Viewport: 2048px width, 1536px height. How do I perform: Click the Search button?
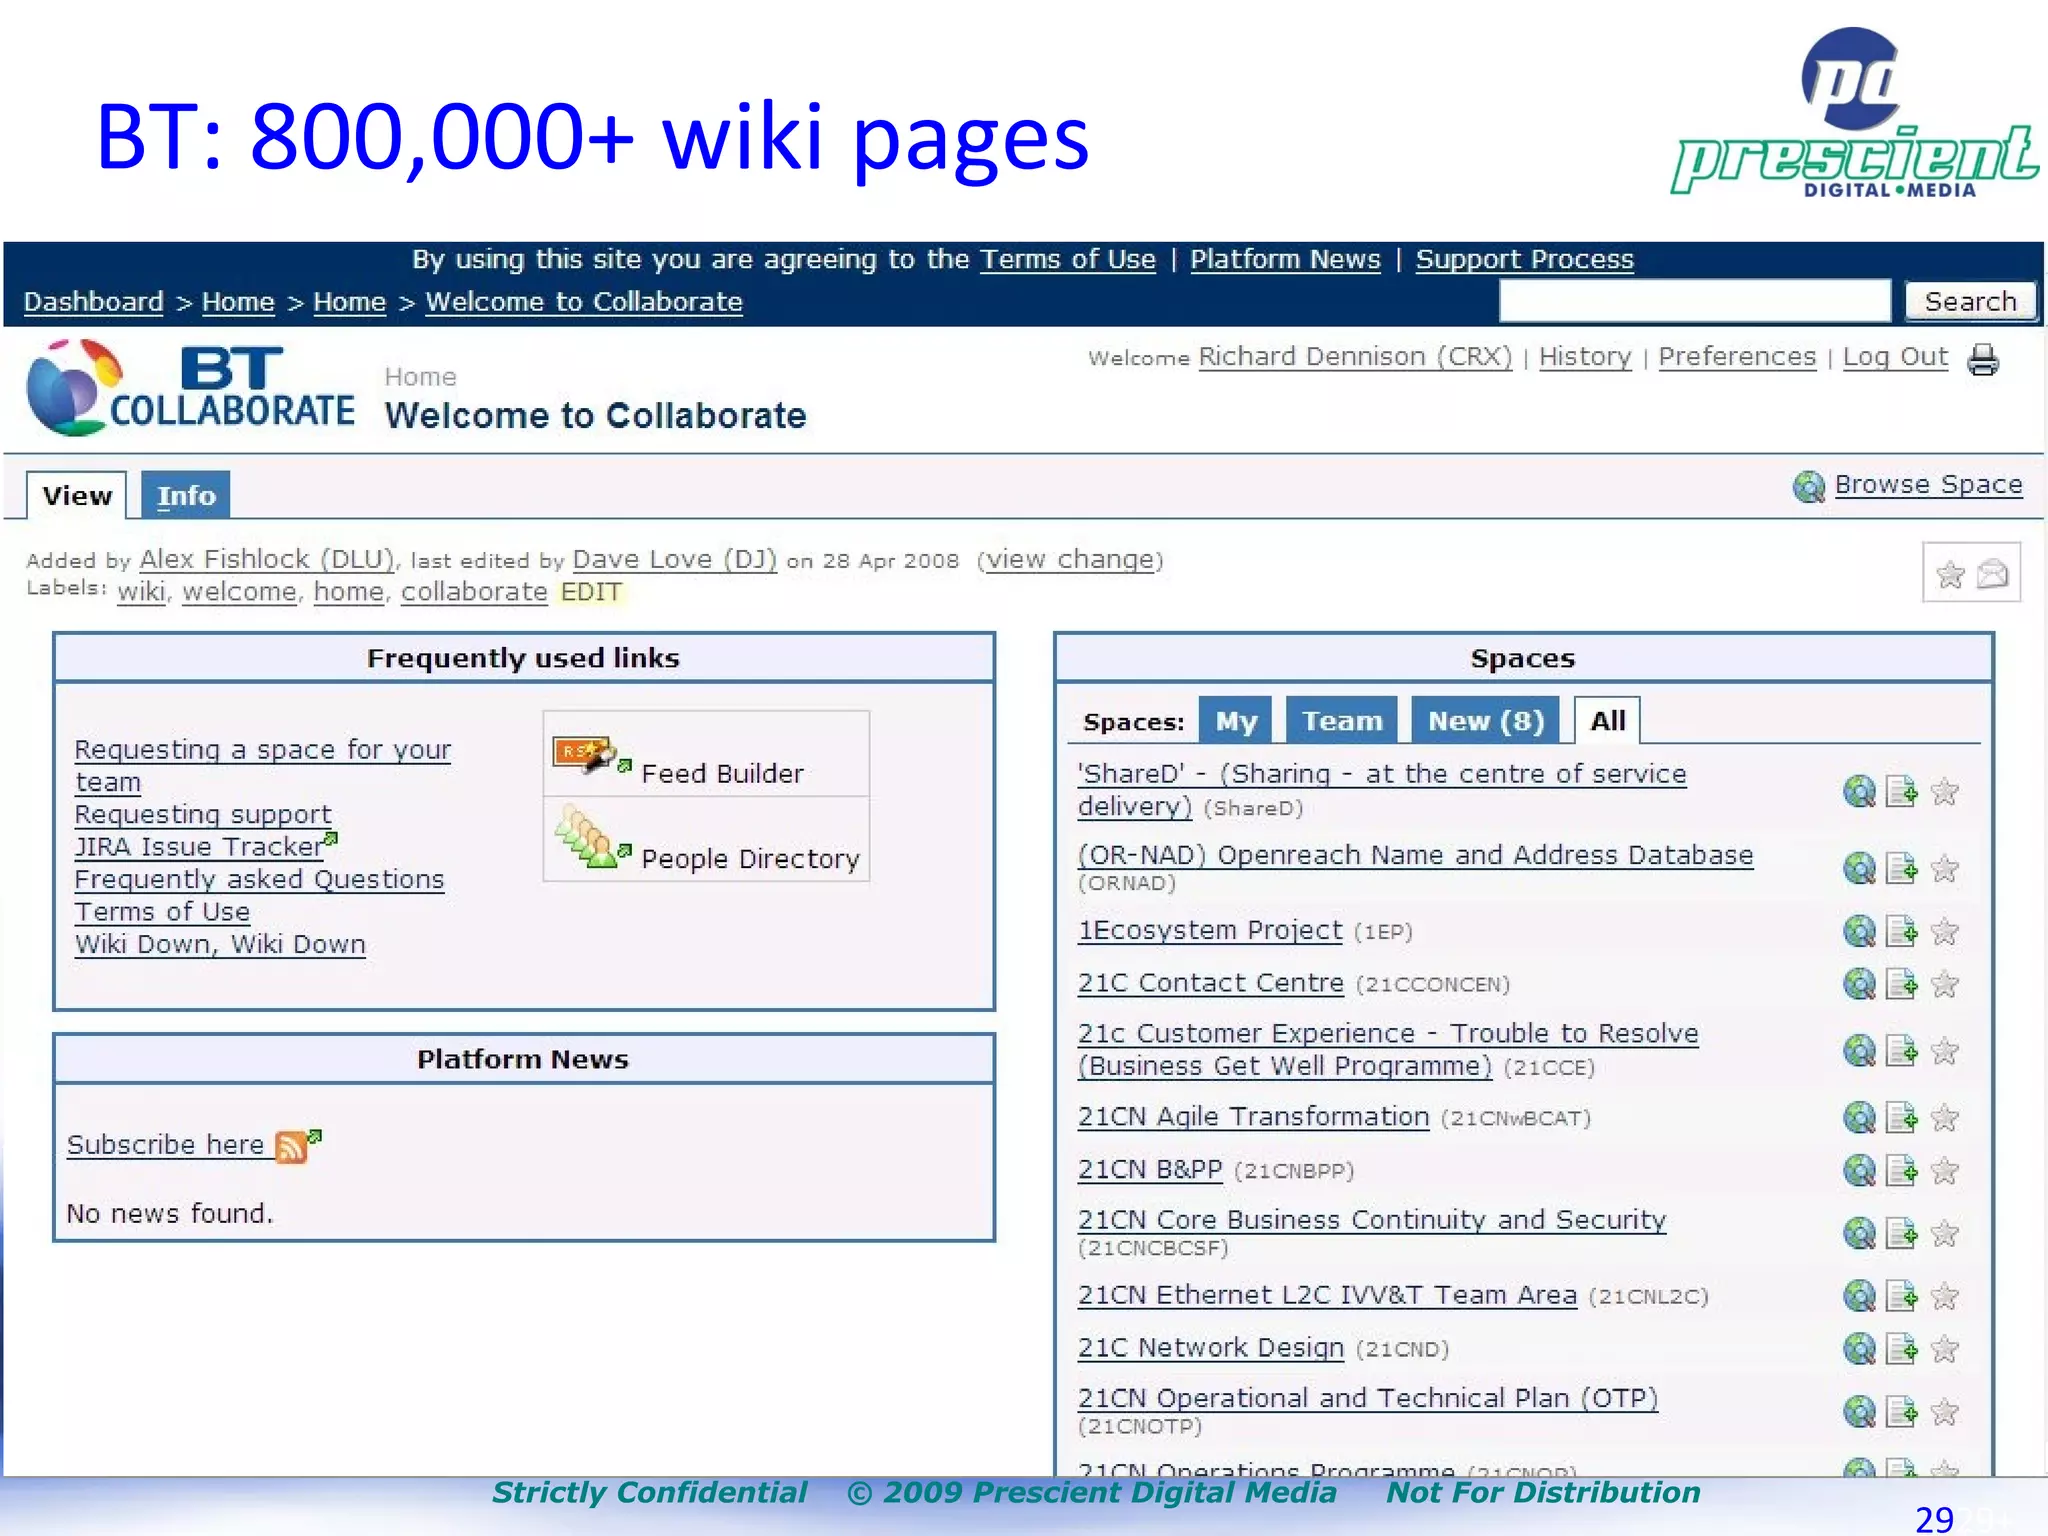[x=1970, y=301]
